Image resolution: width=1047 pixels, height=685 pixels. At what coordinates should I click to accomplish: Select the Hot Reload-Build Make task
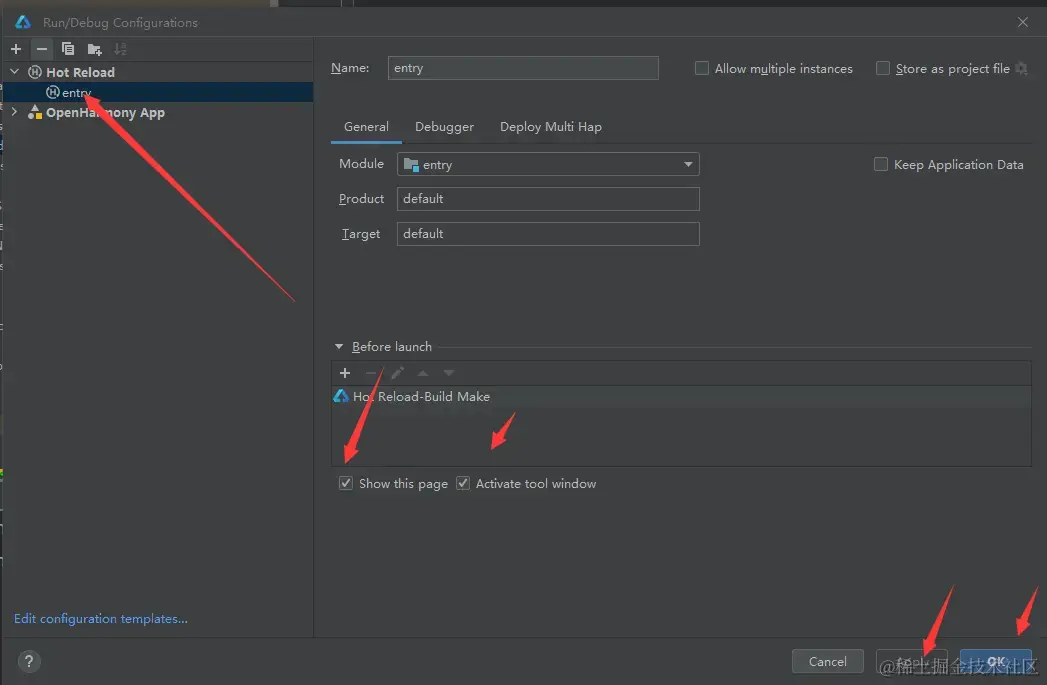click(x=681, y=397)
